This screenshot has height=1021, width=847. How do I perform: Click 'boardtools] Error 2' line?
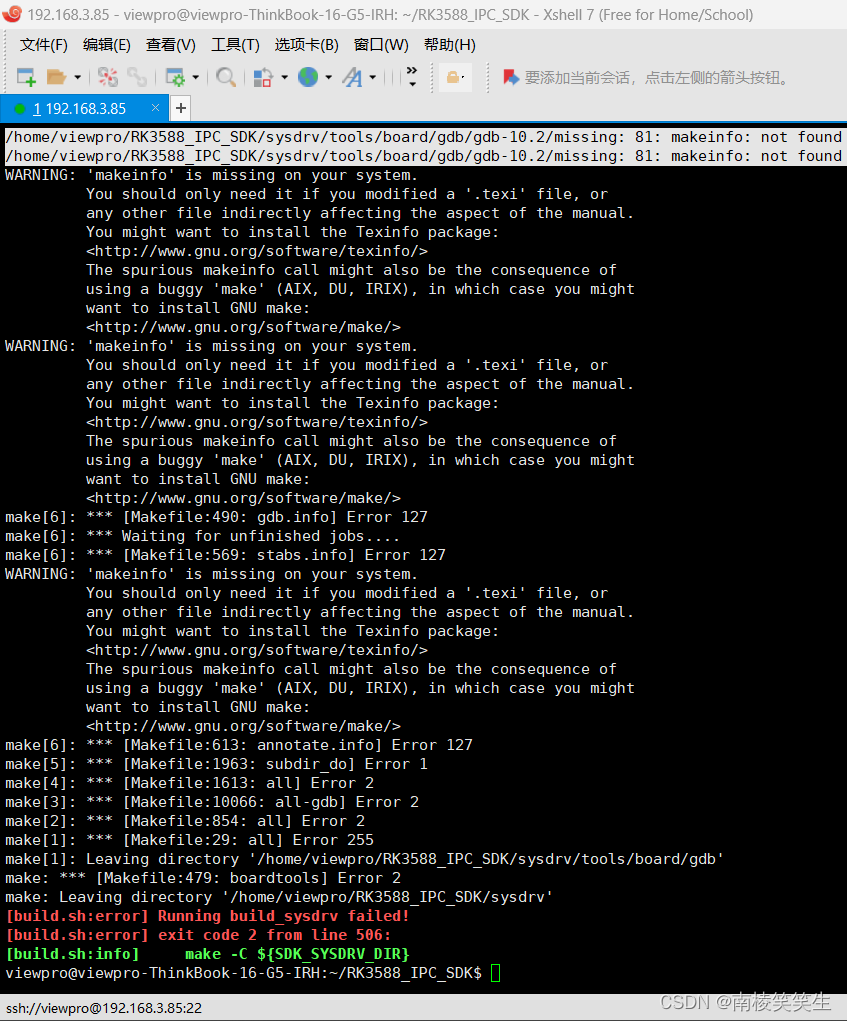point(203,878)
